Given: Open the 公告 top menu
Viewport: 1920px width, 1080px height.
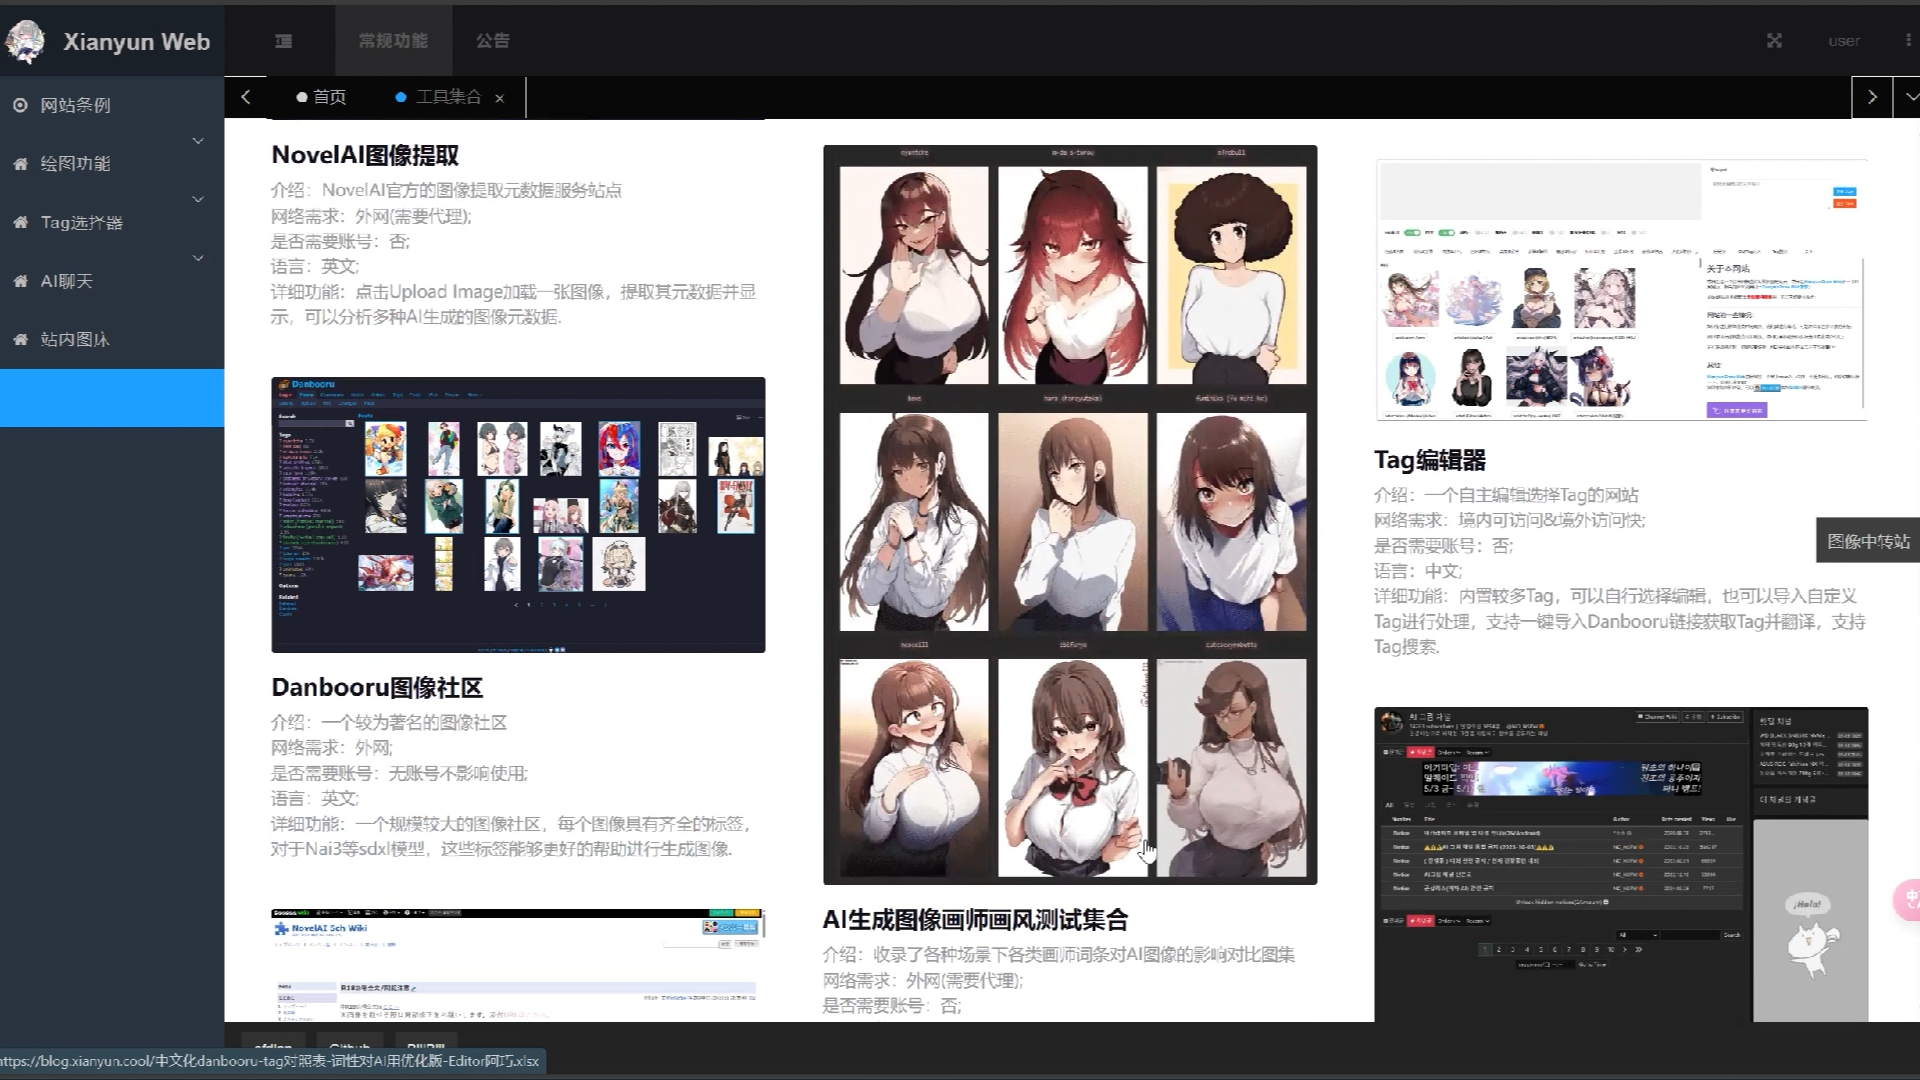Looking at the screenshot, I should pos(492,41).
